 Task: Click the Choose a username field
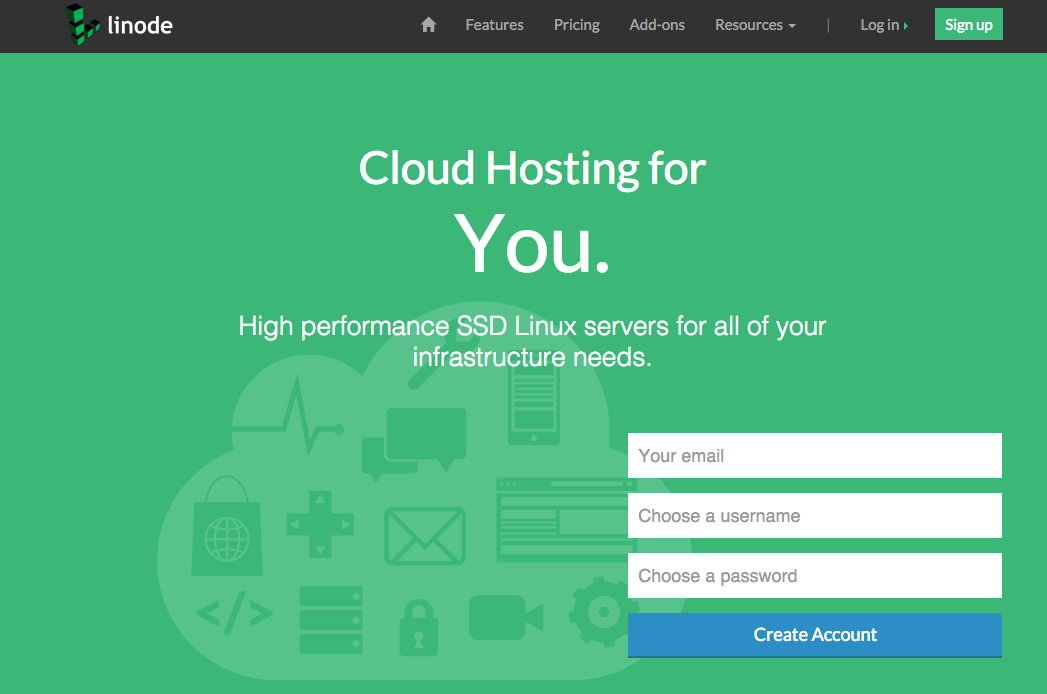coord(814,515)
